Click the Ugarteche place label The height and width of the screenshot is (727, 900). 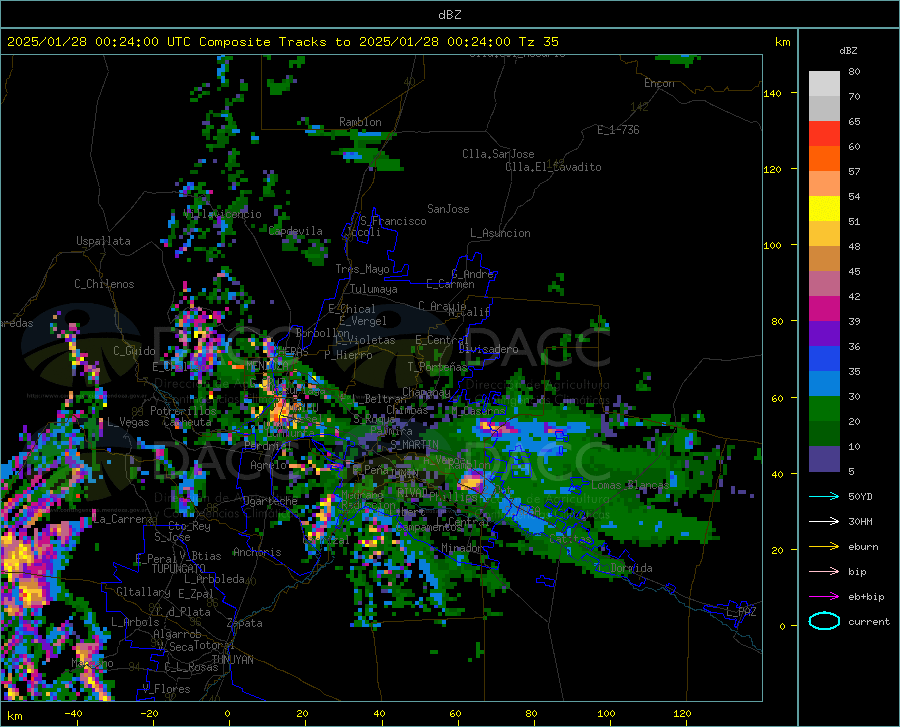(x=270, y=501)
